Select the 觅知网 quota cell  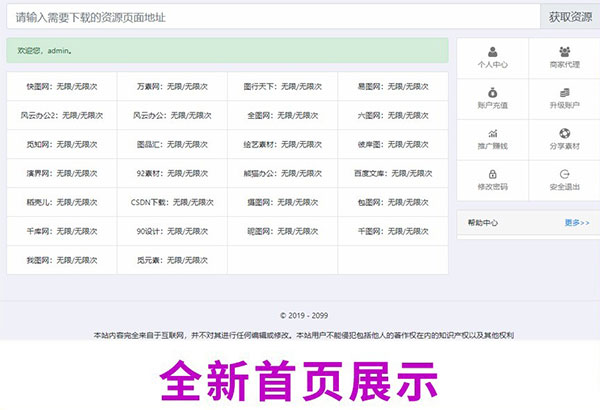(x=62, y=144)
